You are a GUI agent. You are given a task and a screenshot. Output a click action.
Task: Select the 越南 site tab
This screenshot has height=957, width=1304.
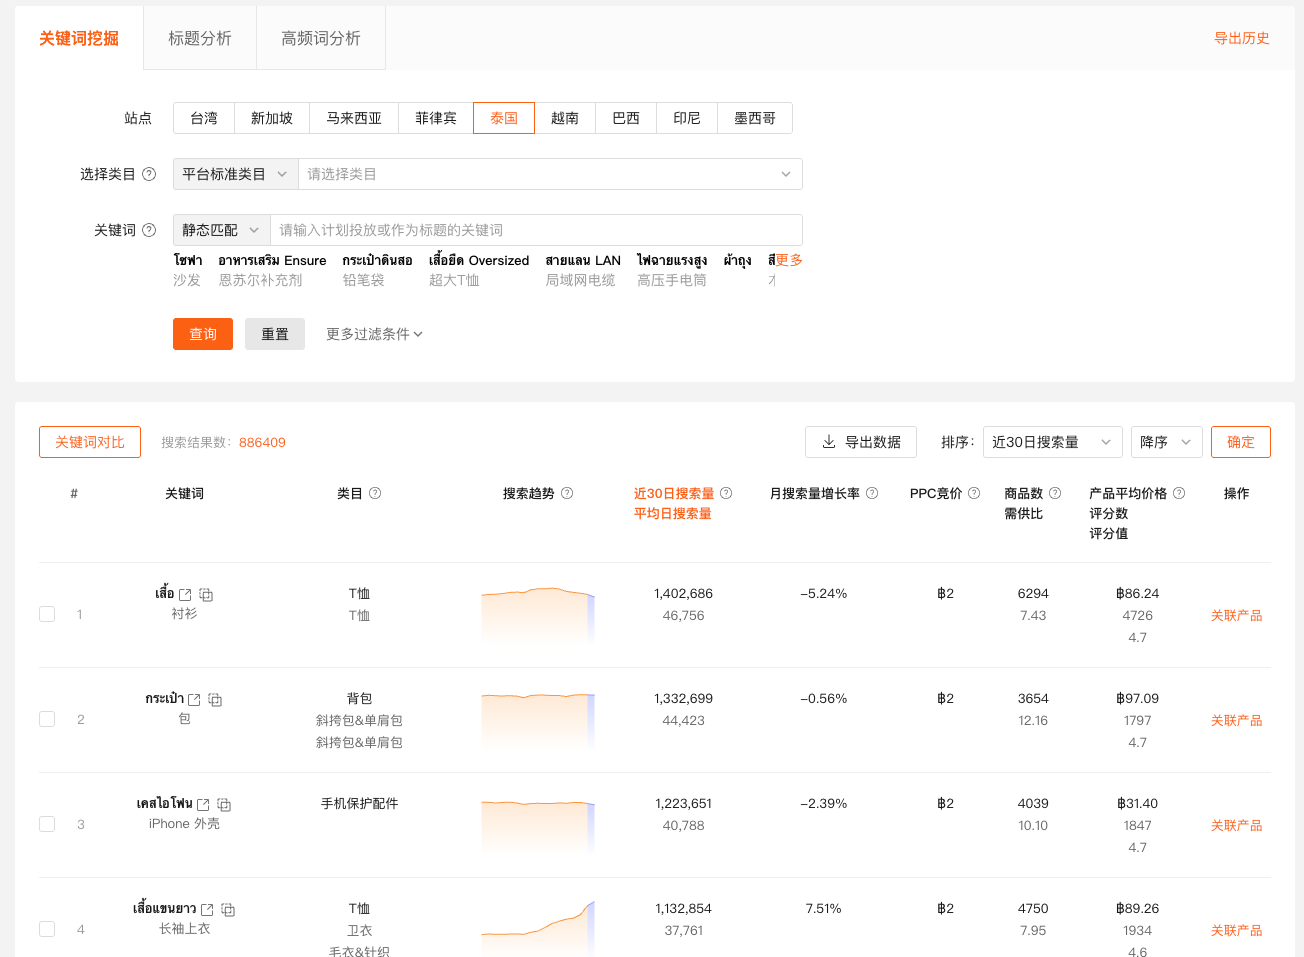tap(565, 118)
